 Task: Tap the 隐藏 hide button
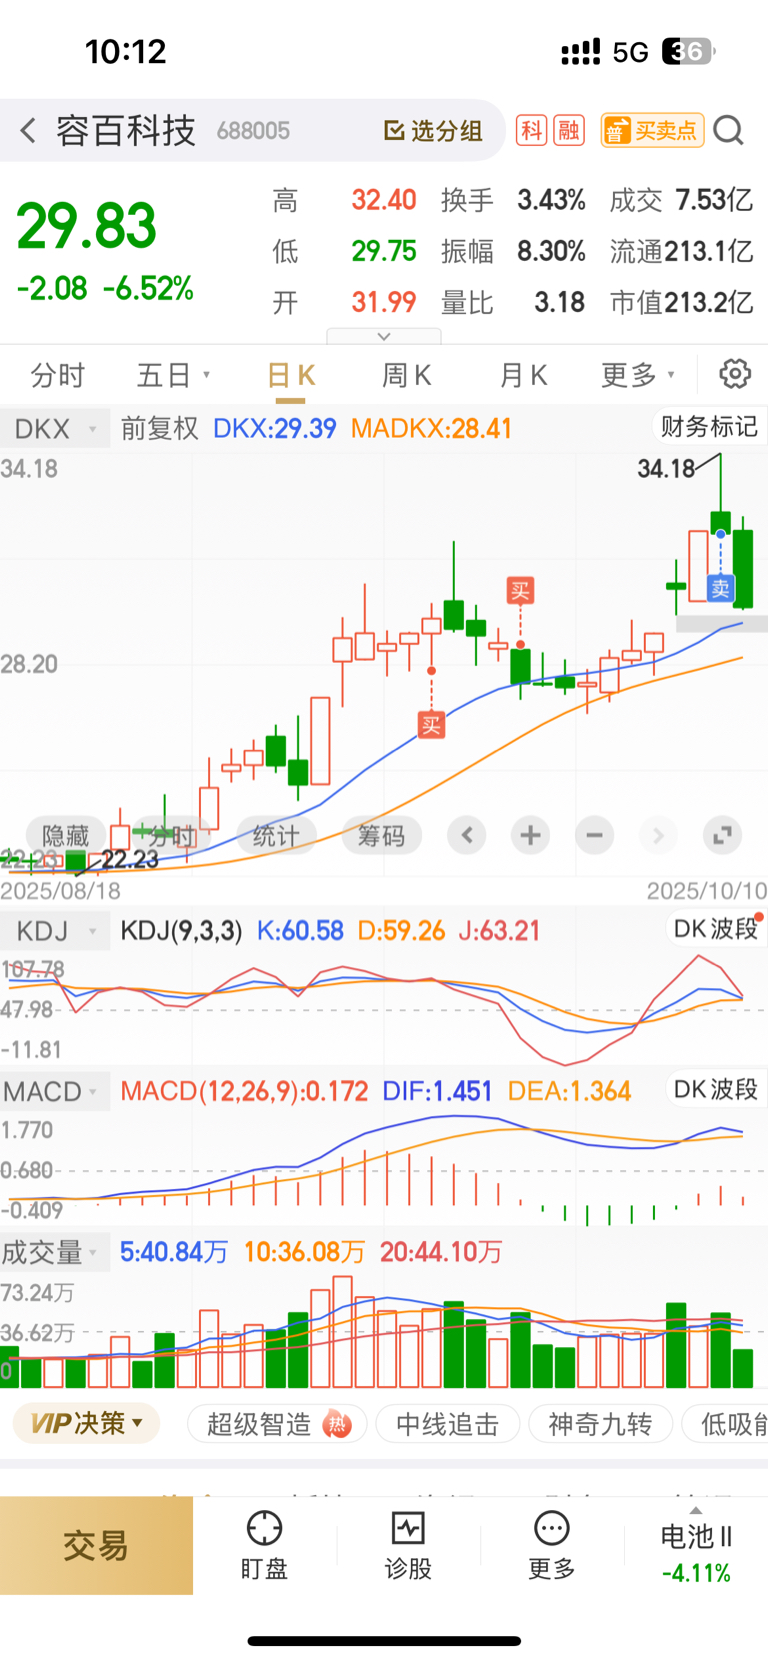click(x=66, y=835)
